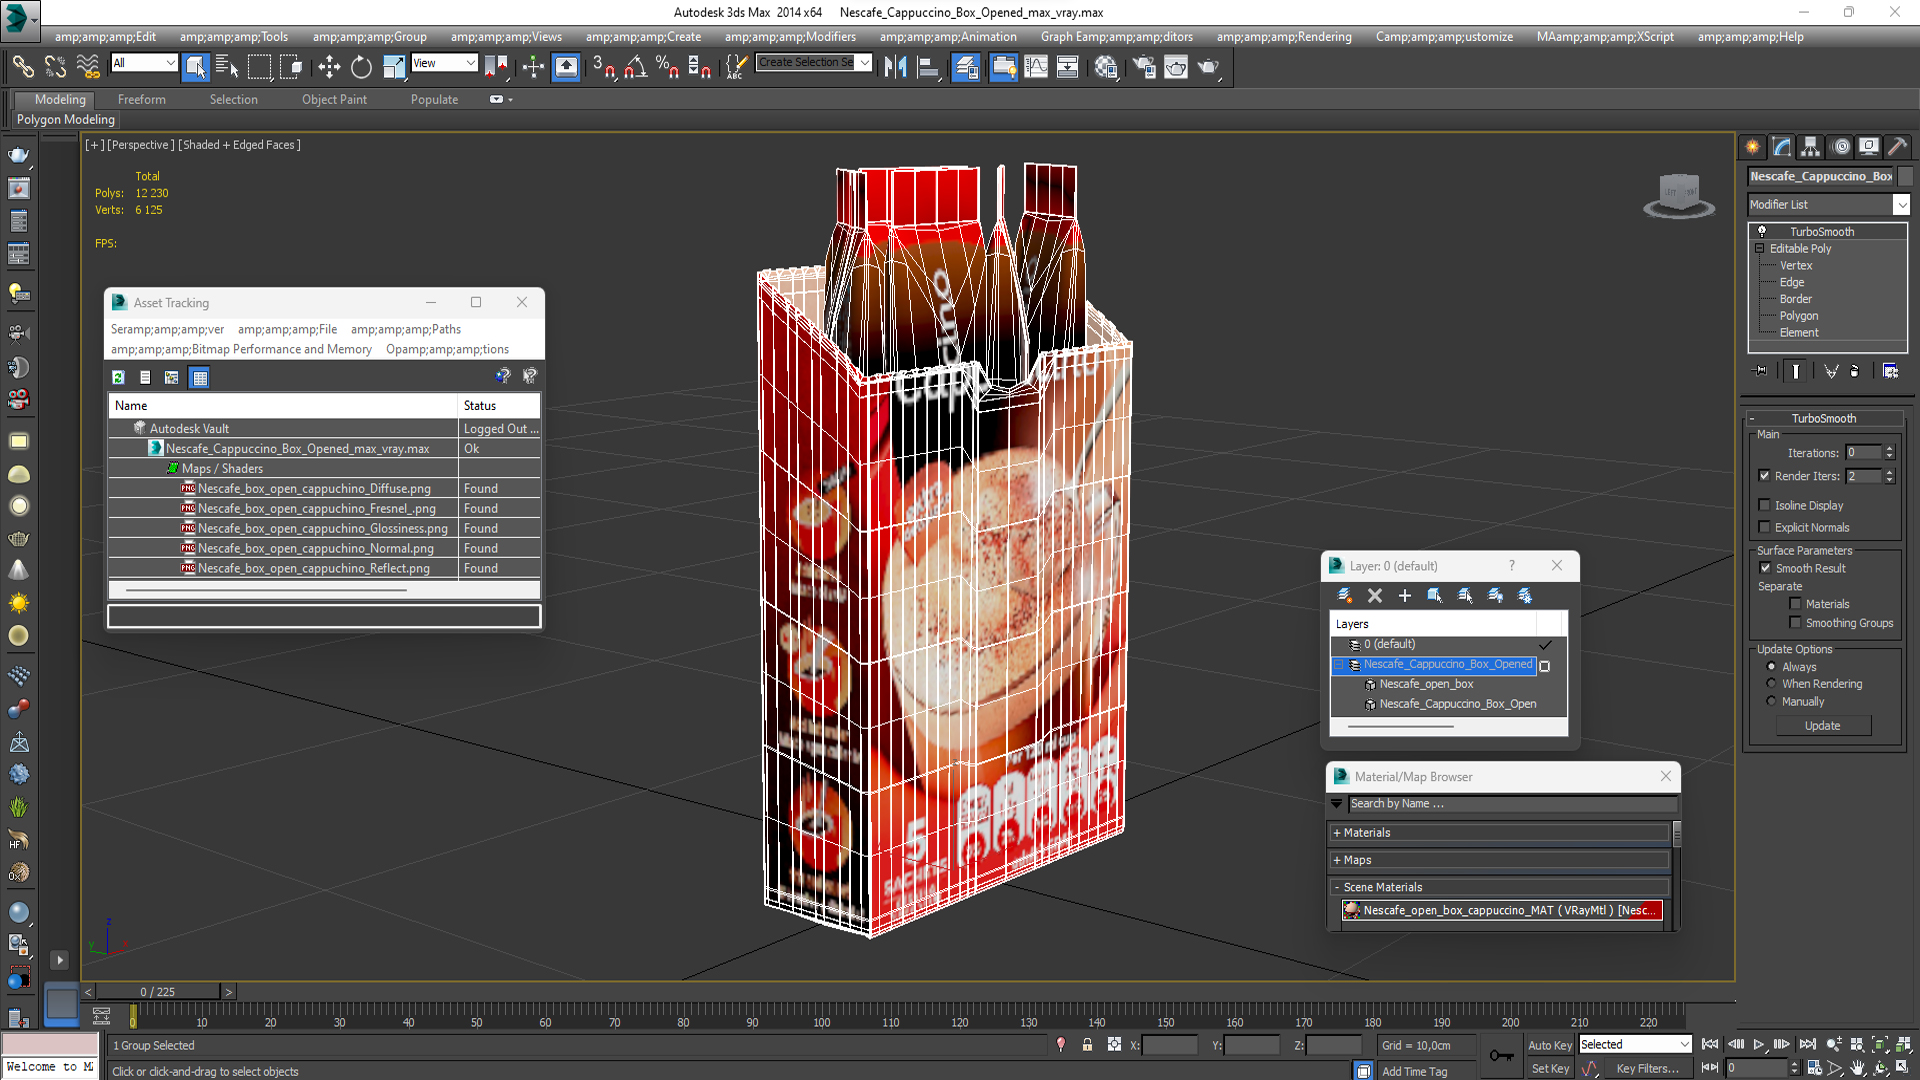Click the time slider 0 / 225 handle
1920x1080 pixels.
pyautogui.click(x=158, y=992)
